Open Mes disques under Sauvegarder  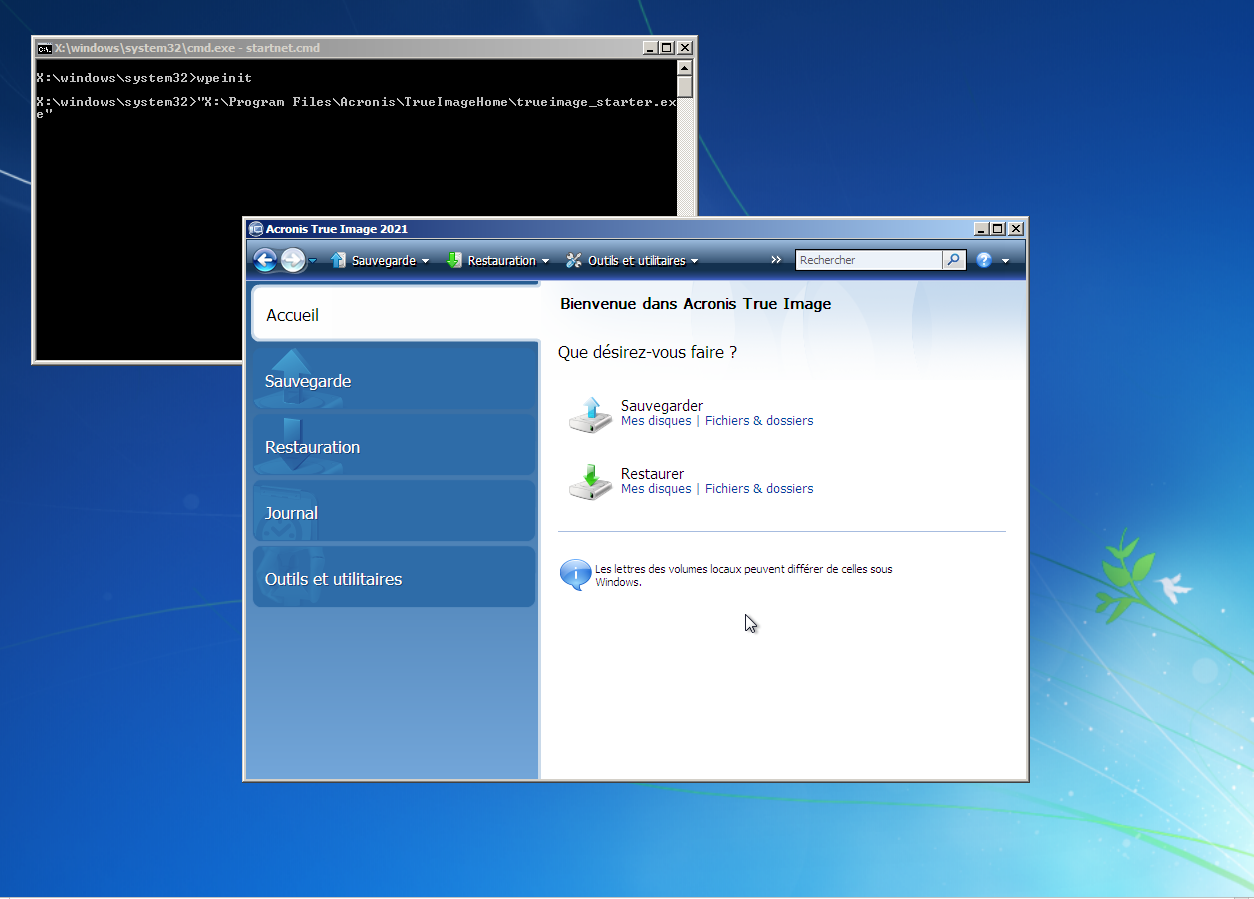(656, 421)
